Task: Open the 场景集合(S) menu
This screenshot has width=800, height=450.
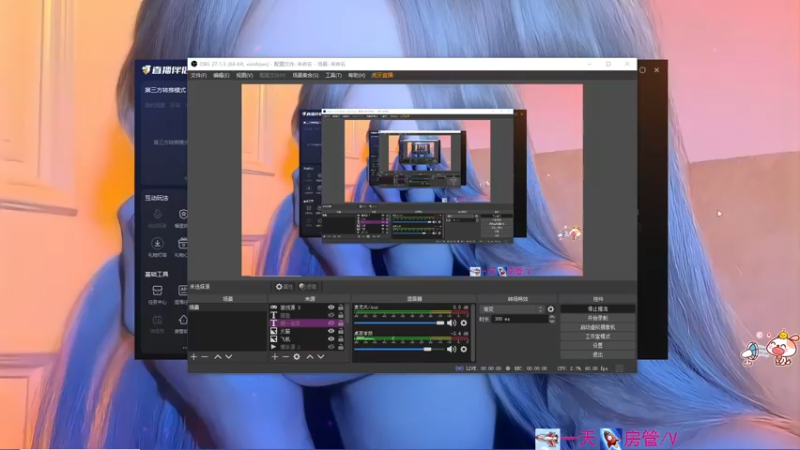Action: coord(306,76)
